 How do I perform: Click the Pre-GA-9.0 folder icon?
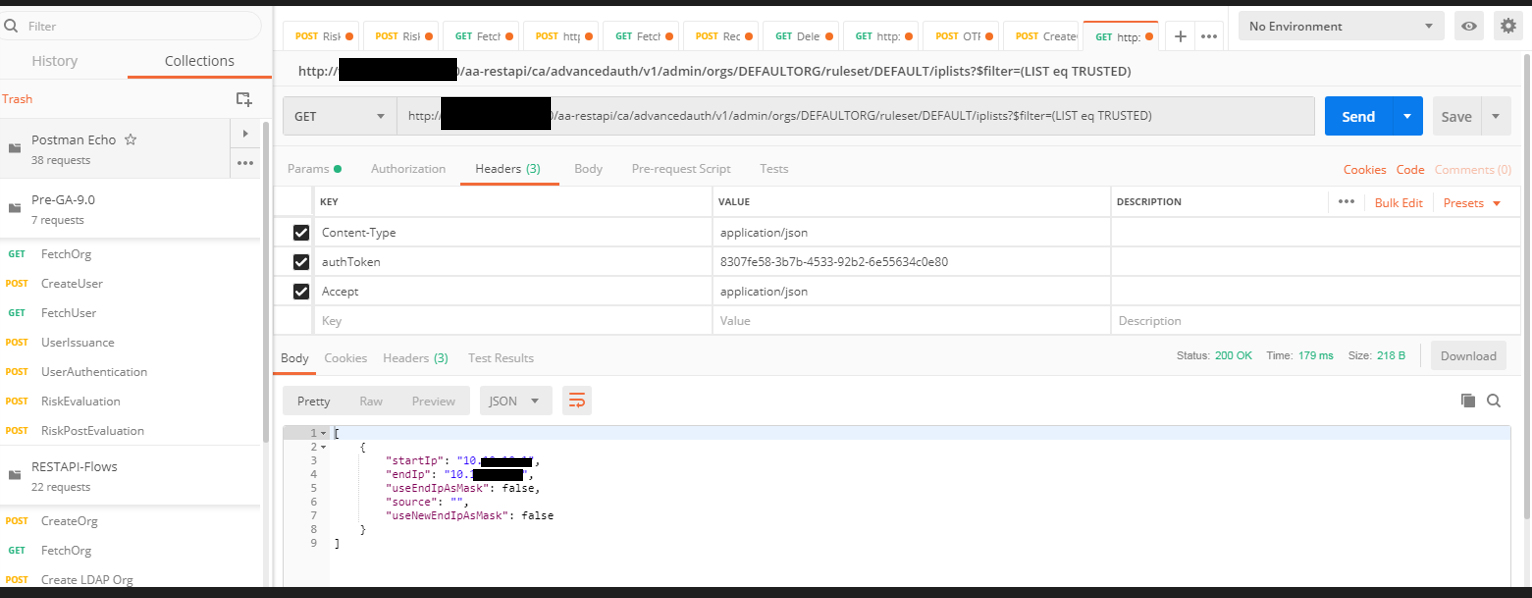[15, 208]
